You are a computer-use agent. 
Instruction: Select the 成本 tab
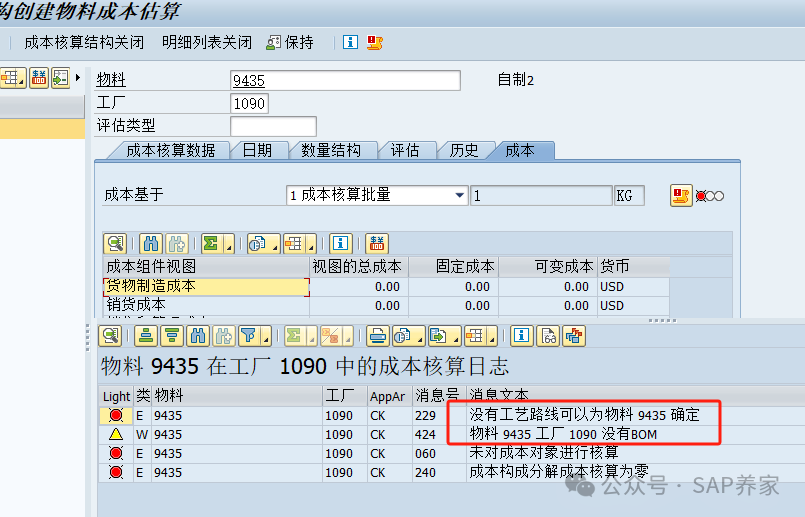tap(520, 150)
